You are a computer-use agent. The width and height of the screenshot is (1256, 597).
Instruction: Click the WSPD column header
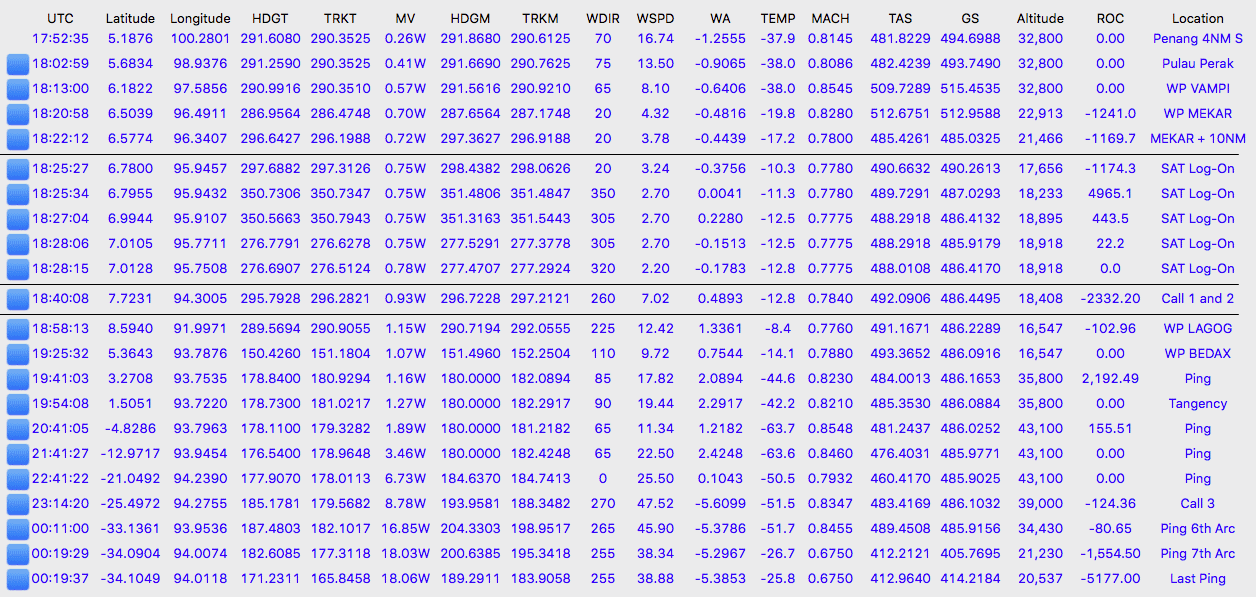coord(656,19)
